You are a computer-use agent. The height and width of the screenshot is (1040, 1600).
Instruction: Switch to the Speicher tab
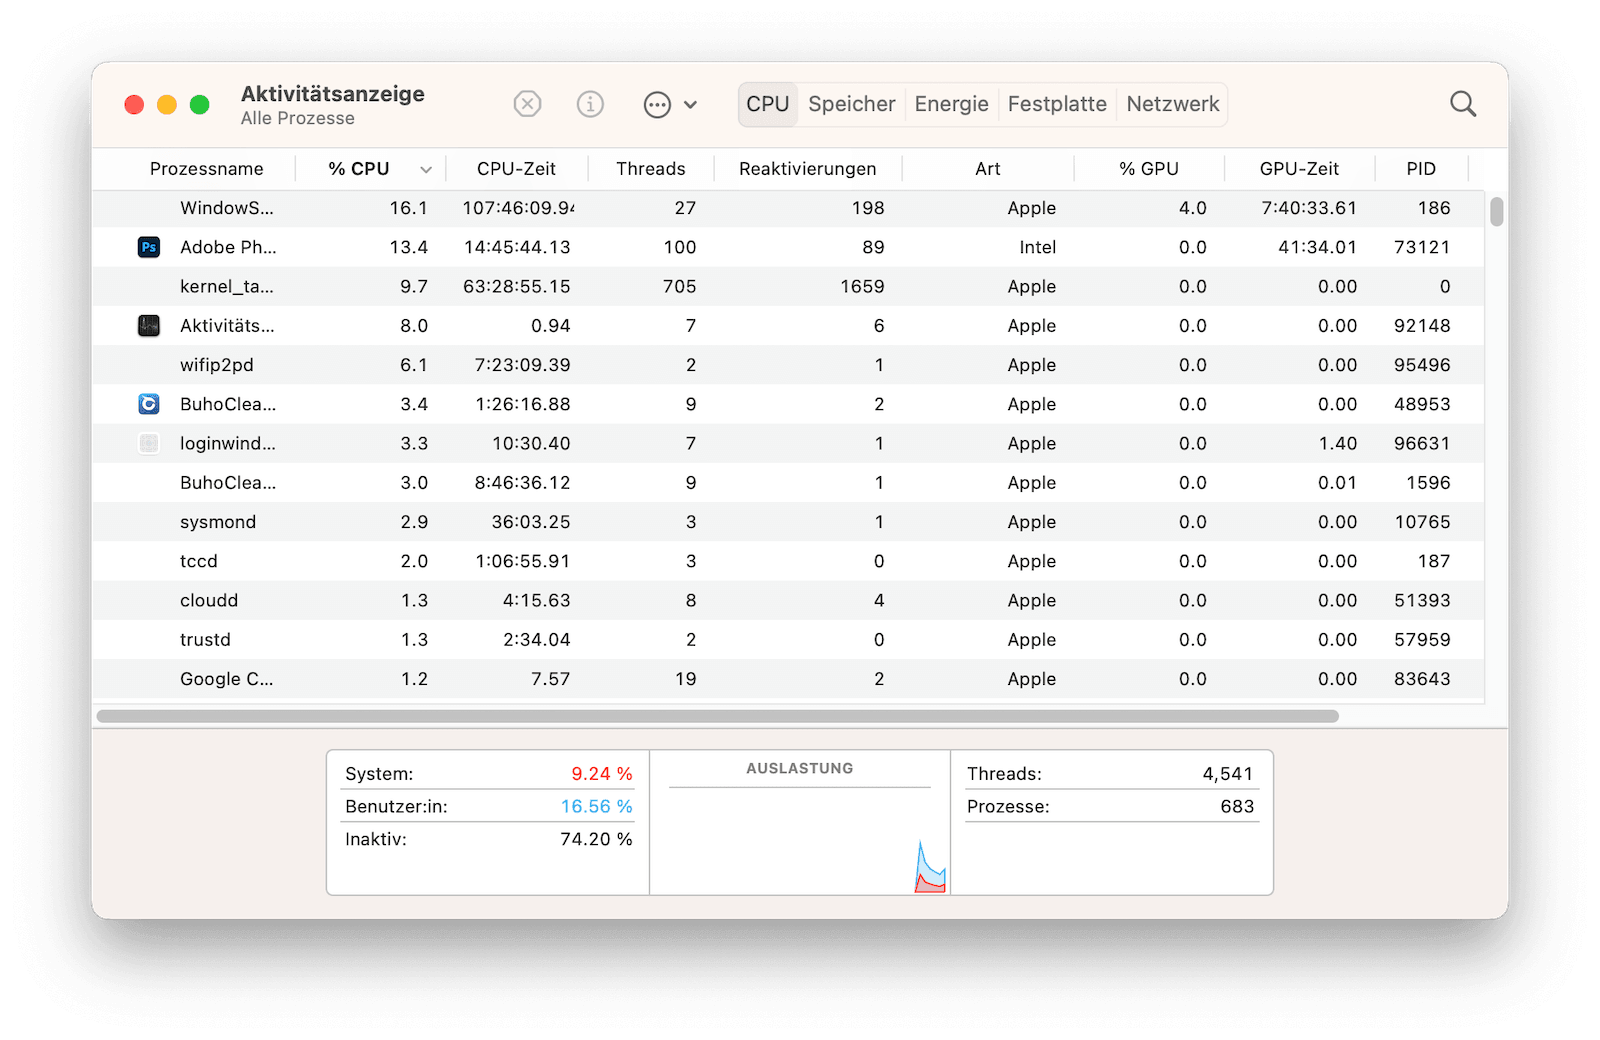(x=852, y=104)
